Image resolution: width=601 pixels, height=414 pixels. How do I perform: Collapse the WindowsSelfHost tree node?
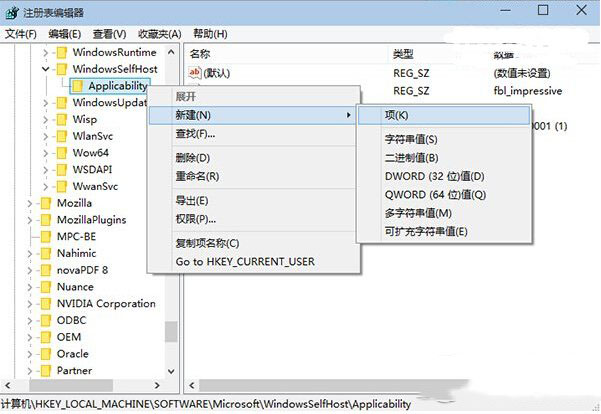(x=46, y=69)
